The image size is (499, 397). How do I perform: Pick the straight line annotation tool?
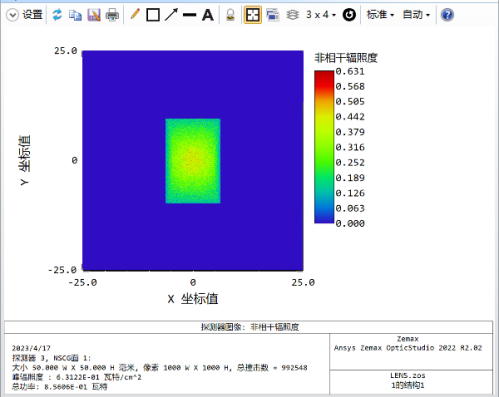point(190,15)
